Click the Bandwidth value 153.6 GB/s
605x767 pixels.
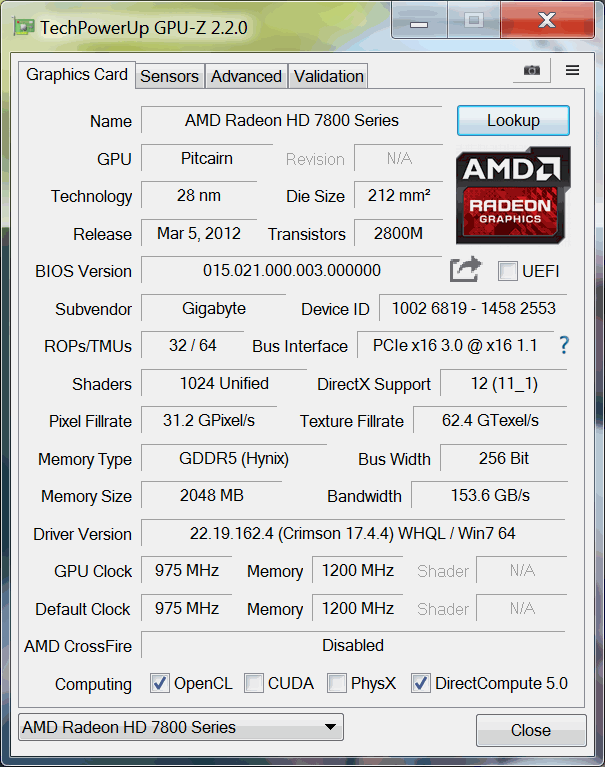(x=490, y=496)
